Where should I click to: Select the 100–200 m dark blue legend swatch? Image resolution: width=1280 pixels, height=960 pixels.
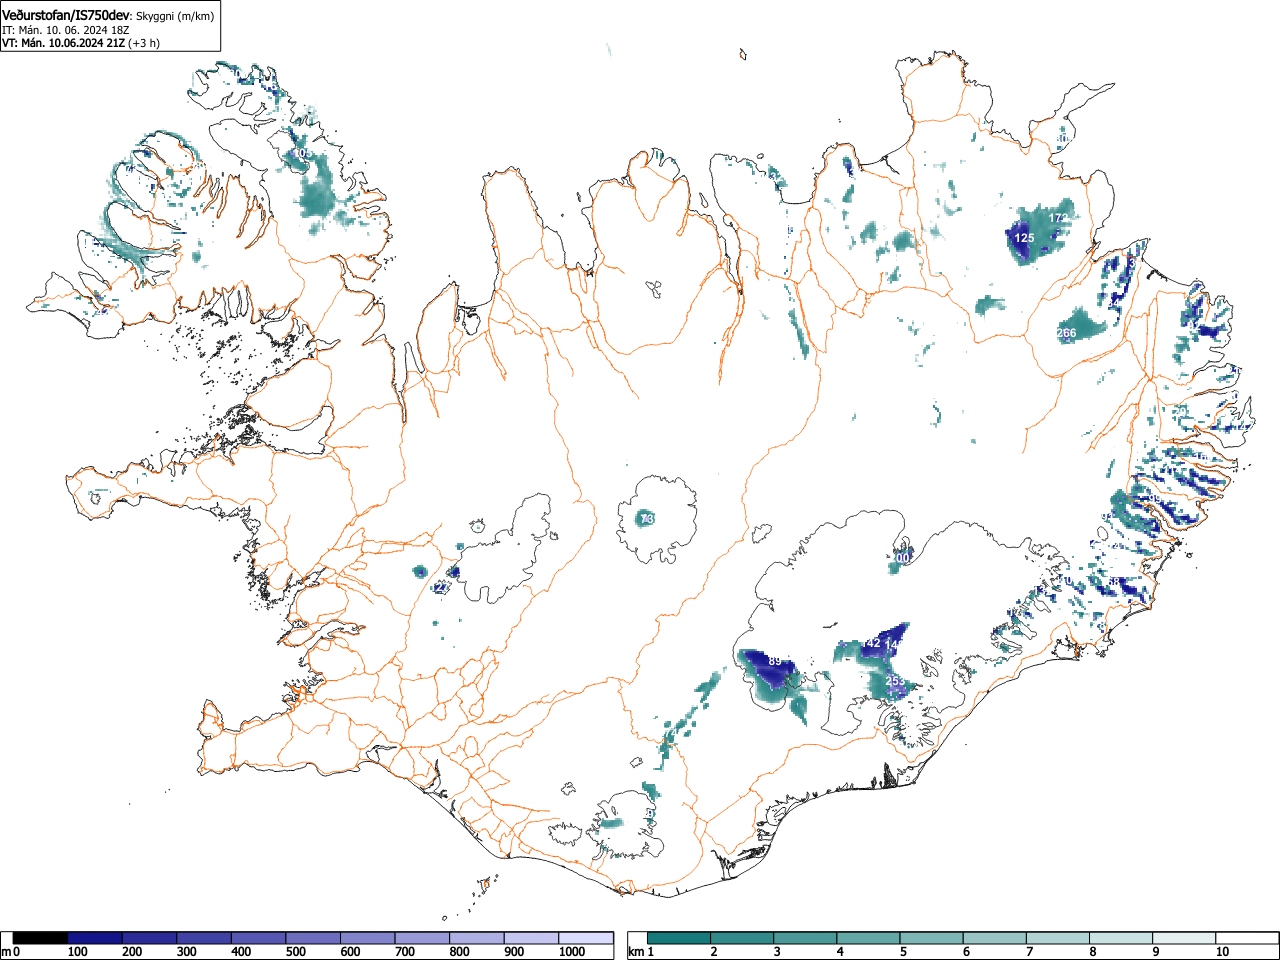(95, 938)
